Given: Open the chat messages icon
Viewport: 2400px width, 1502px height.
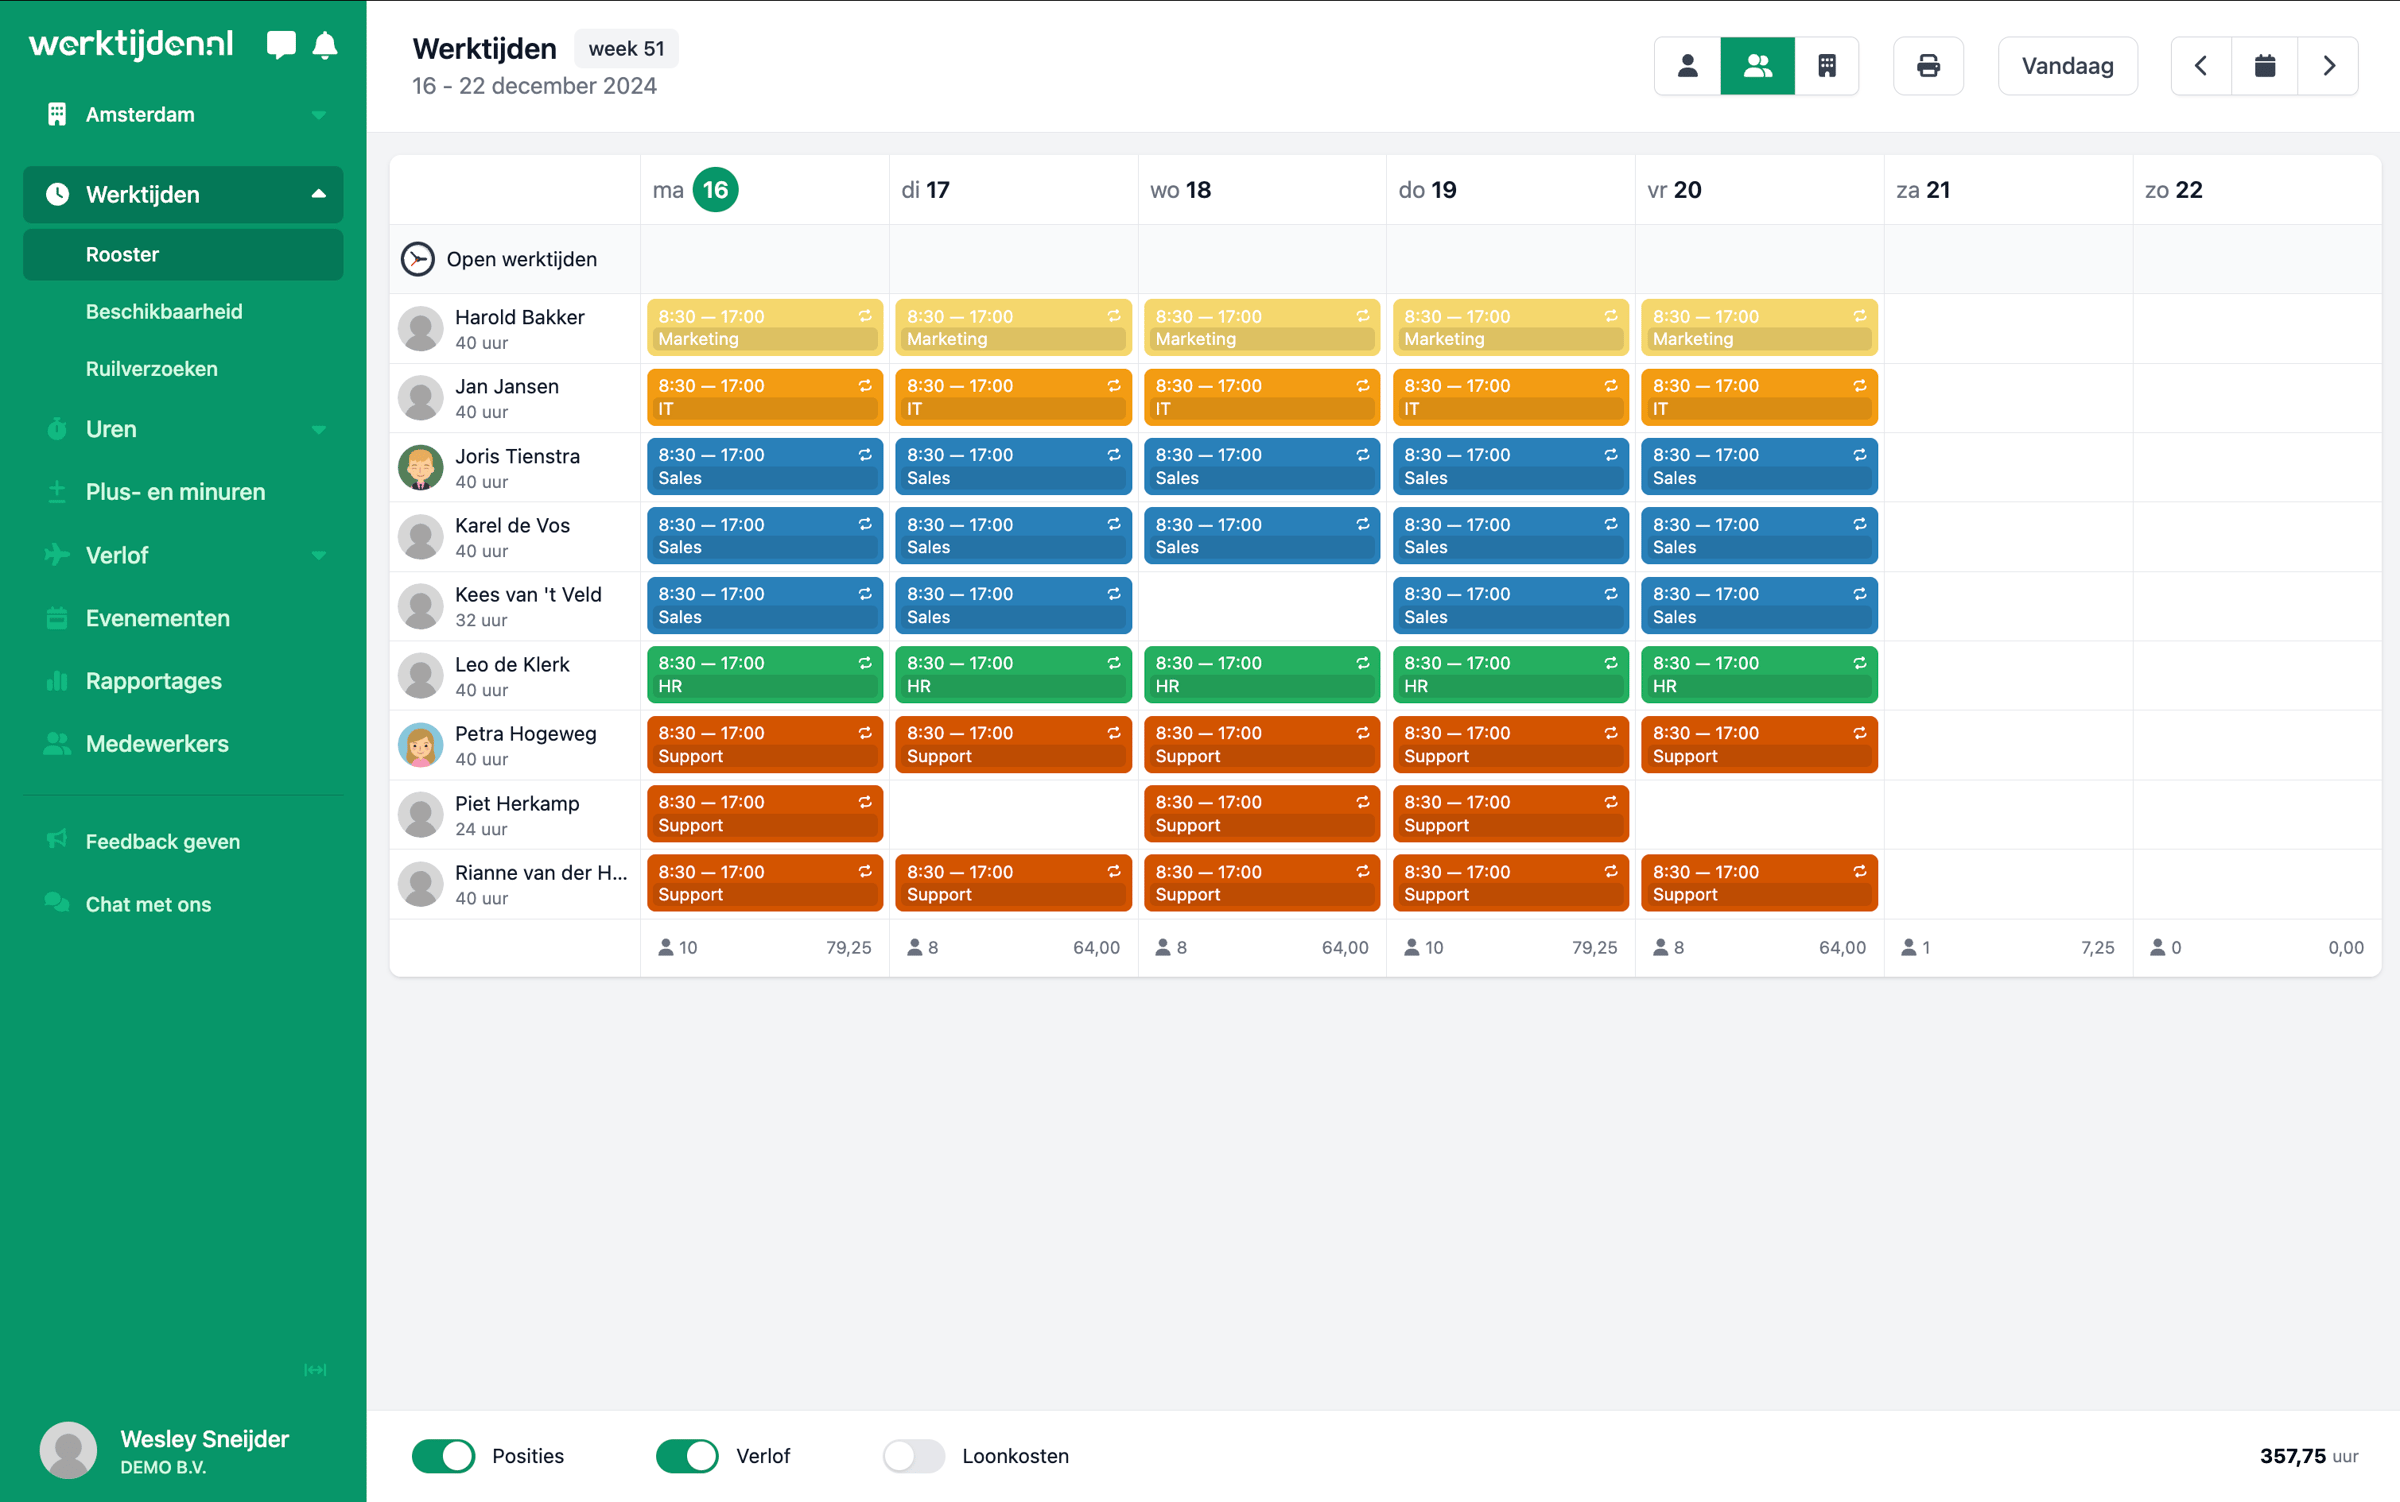Looking at the screenshot, I should pyautogui.click(x=281, y=45).
